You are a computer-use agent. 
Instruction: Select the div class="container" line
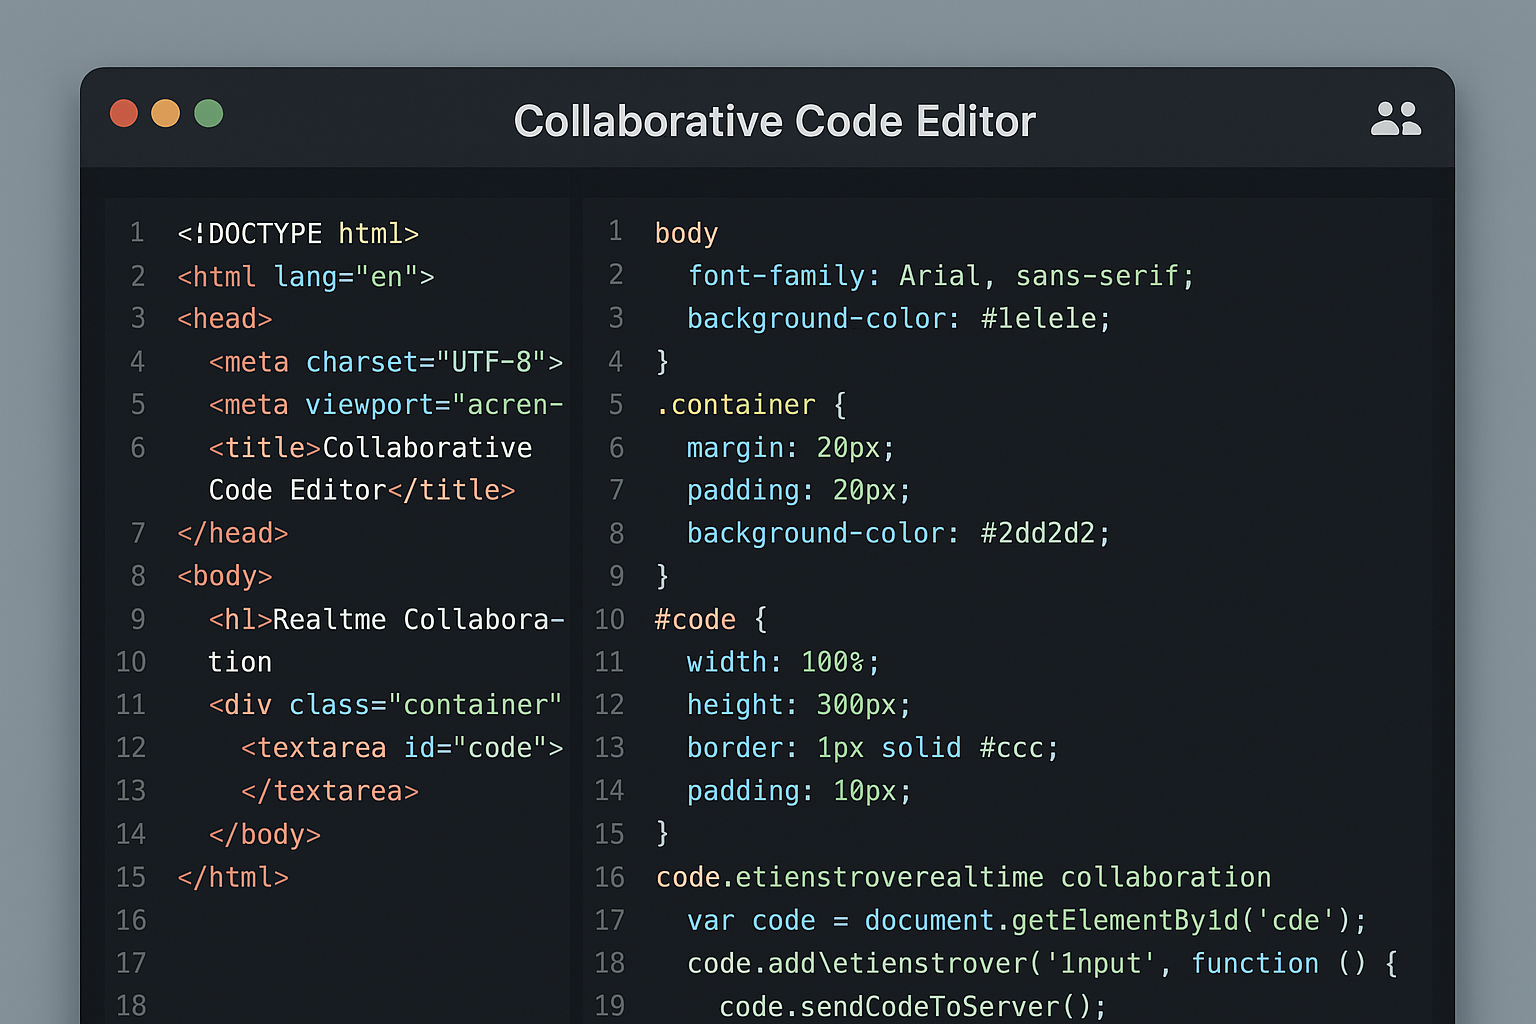(385, 705)
